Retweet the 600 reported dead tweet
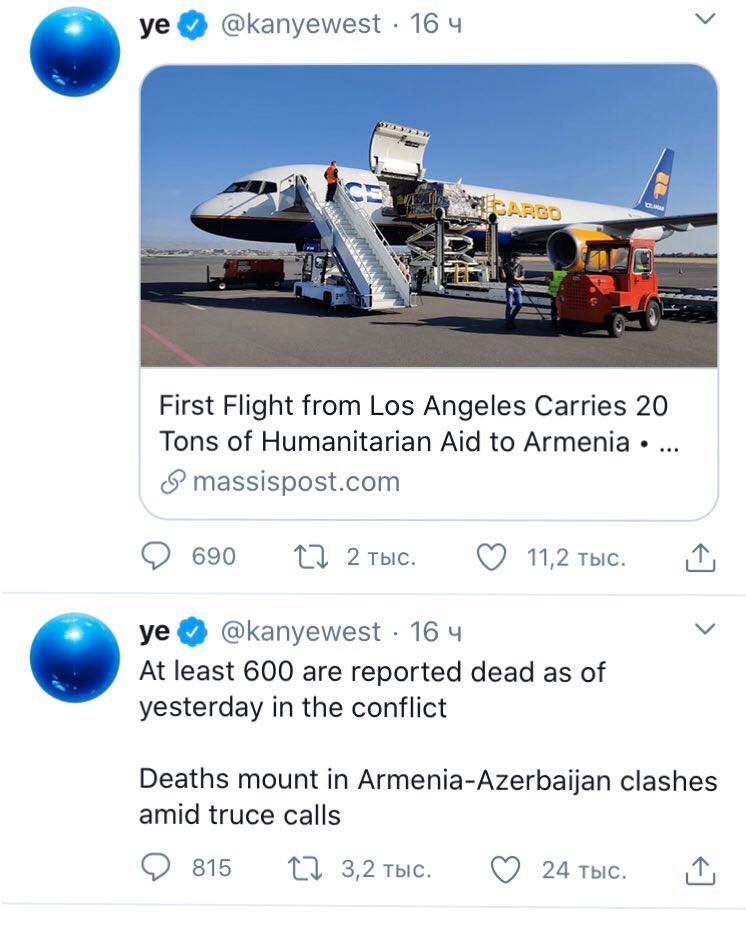 302,868
